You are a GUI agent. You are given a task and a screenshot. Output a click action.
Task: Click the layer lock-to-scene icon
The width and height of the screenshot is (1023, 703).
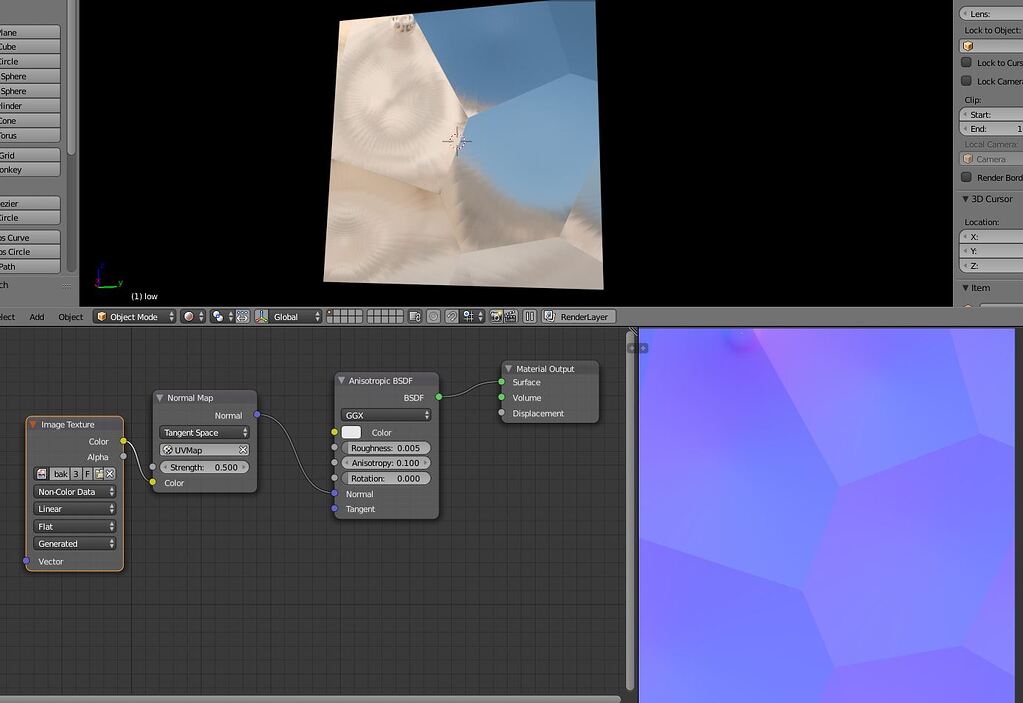pos(415,316)
